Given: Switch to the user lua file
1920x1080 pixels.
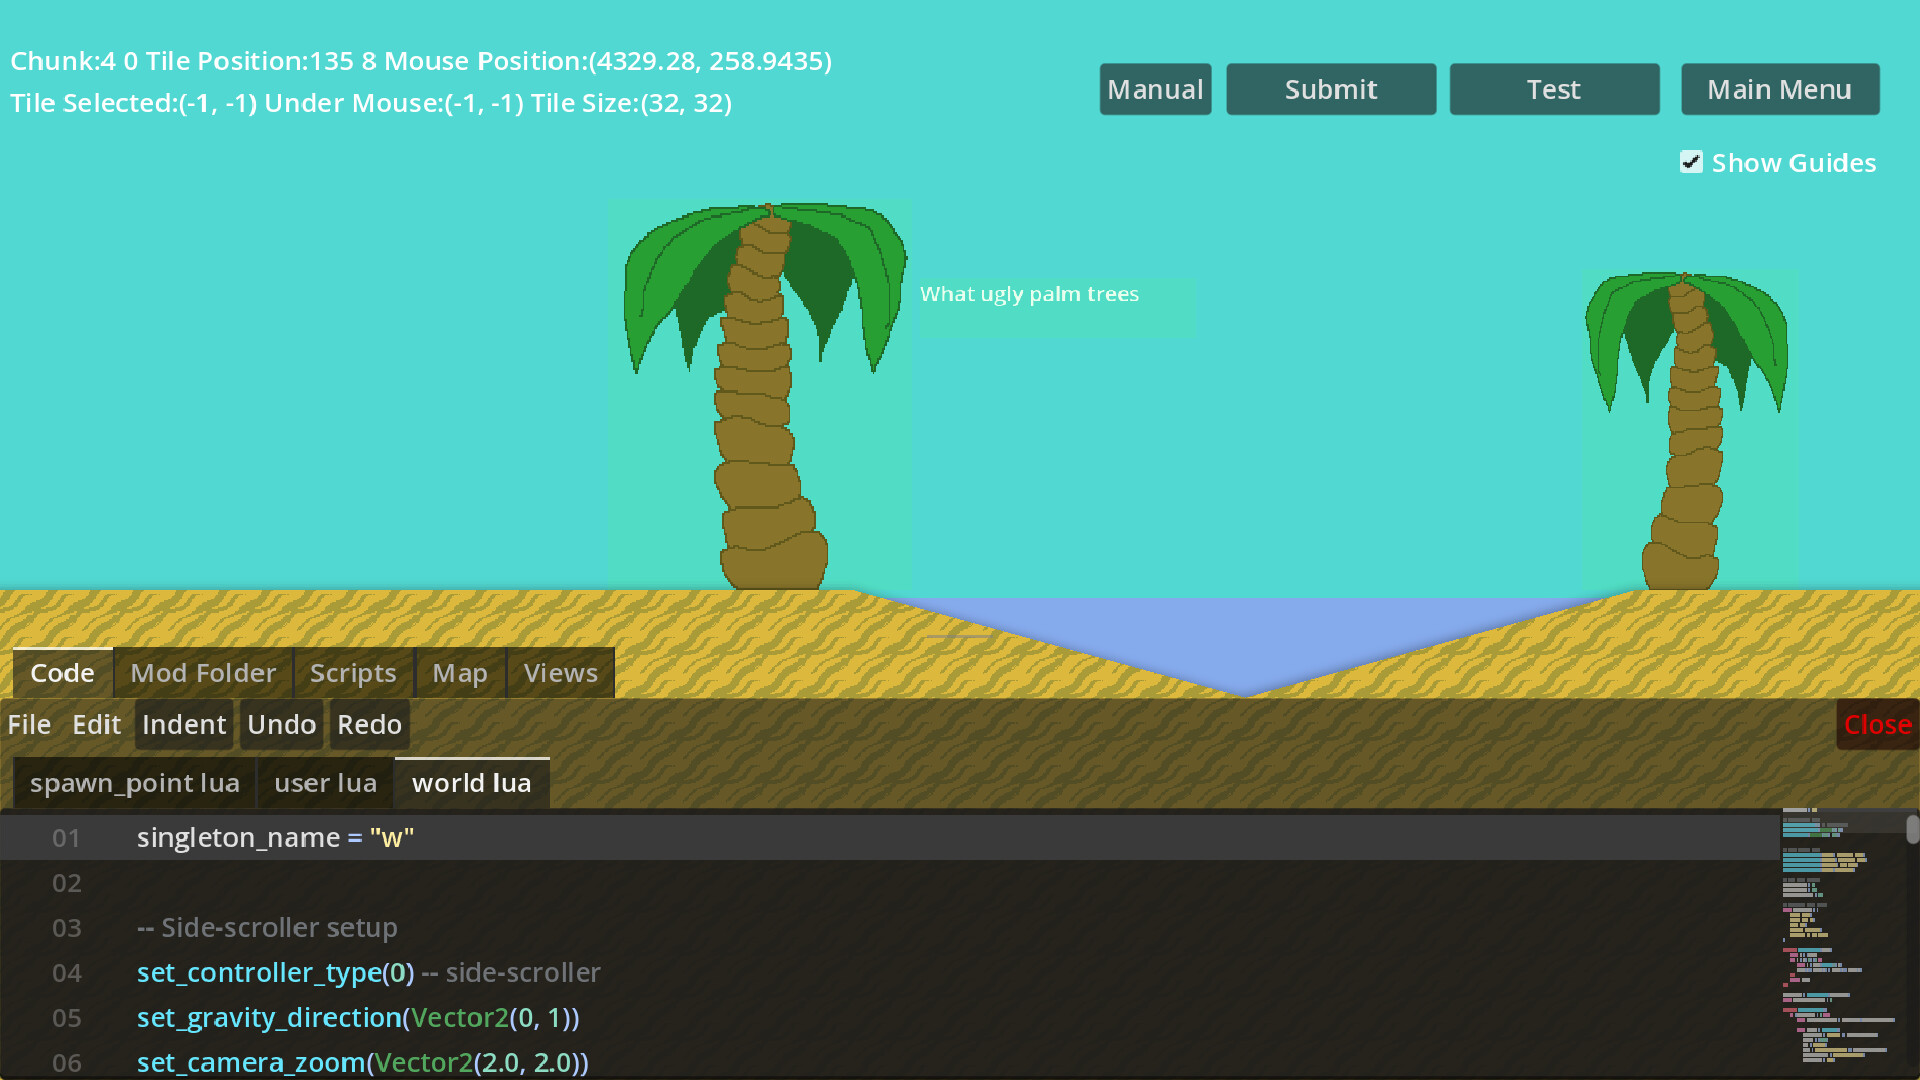Looking at the screenshot, I should pos(325,783).
